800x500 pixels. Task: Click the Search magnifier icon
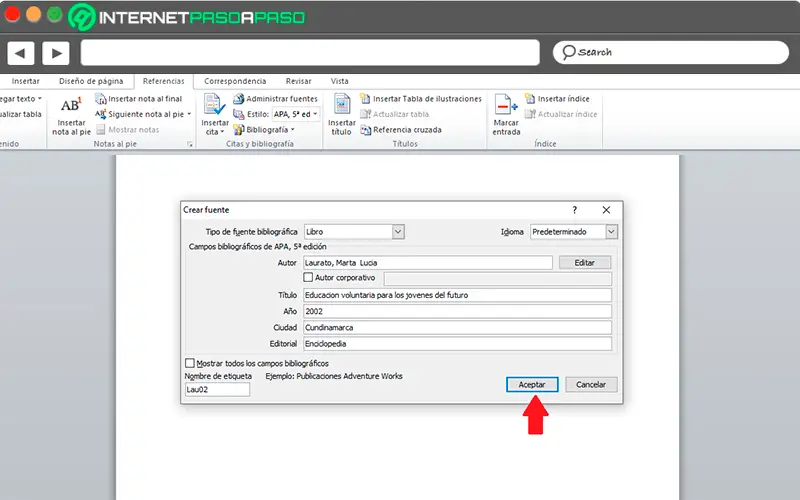tap(568, 52)
